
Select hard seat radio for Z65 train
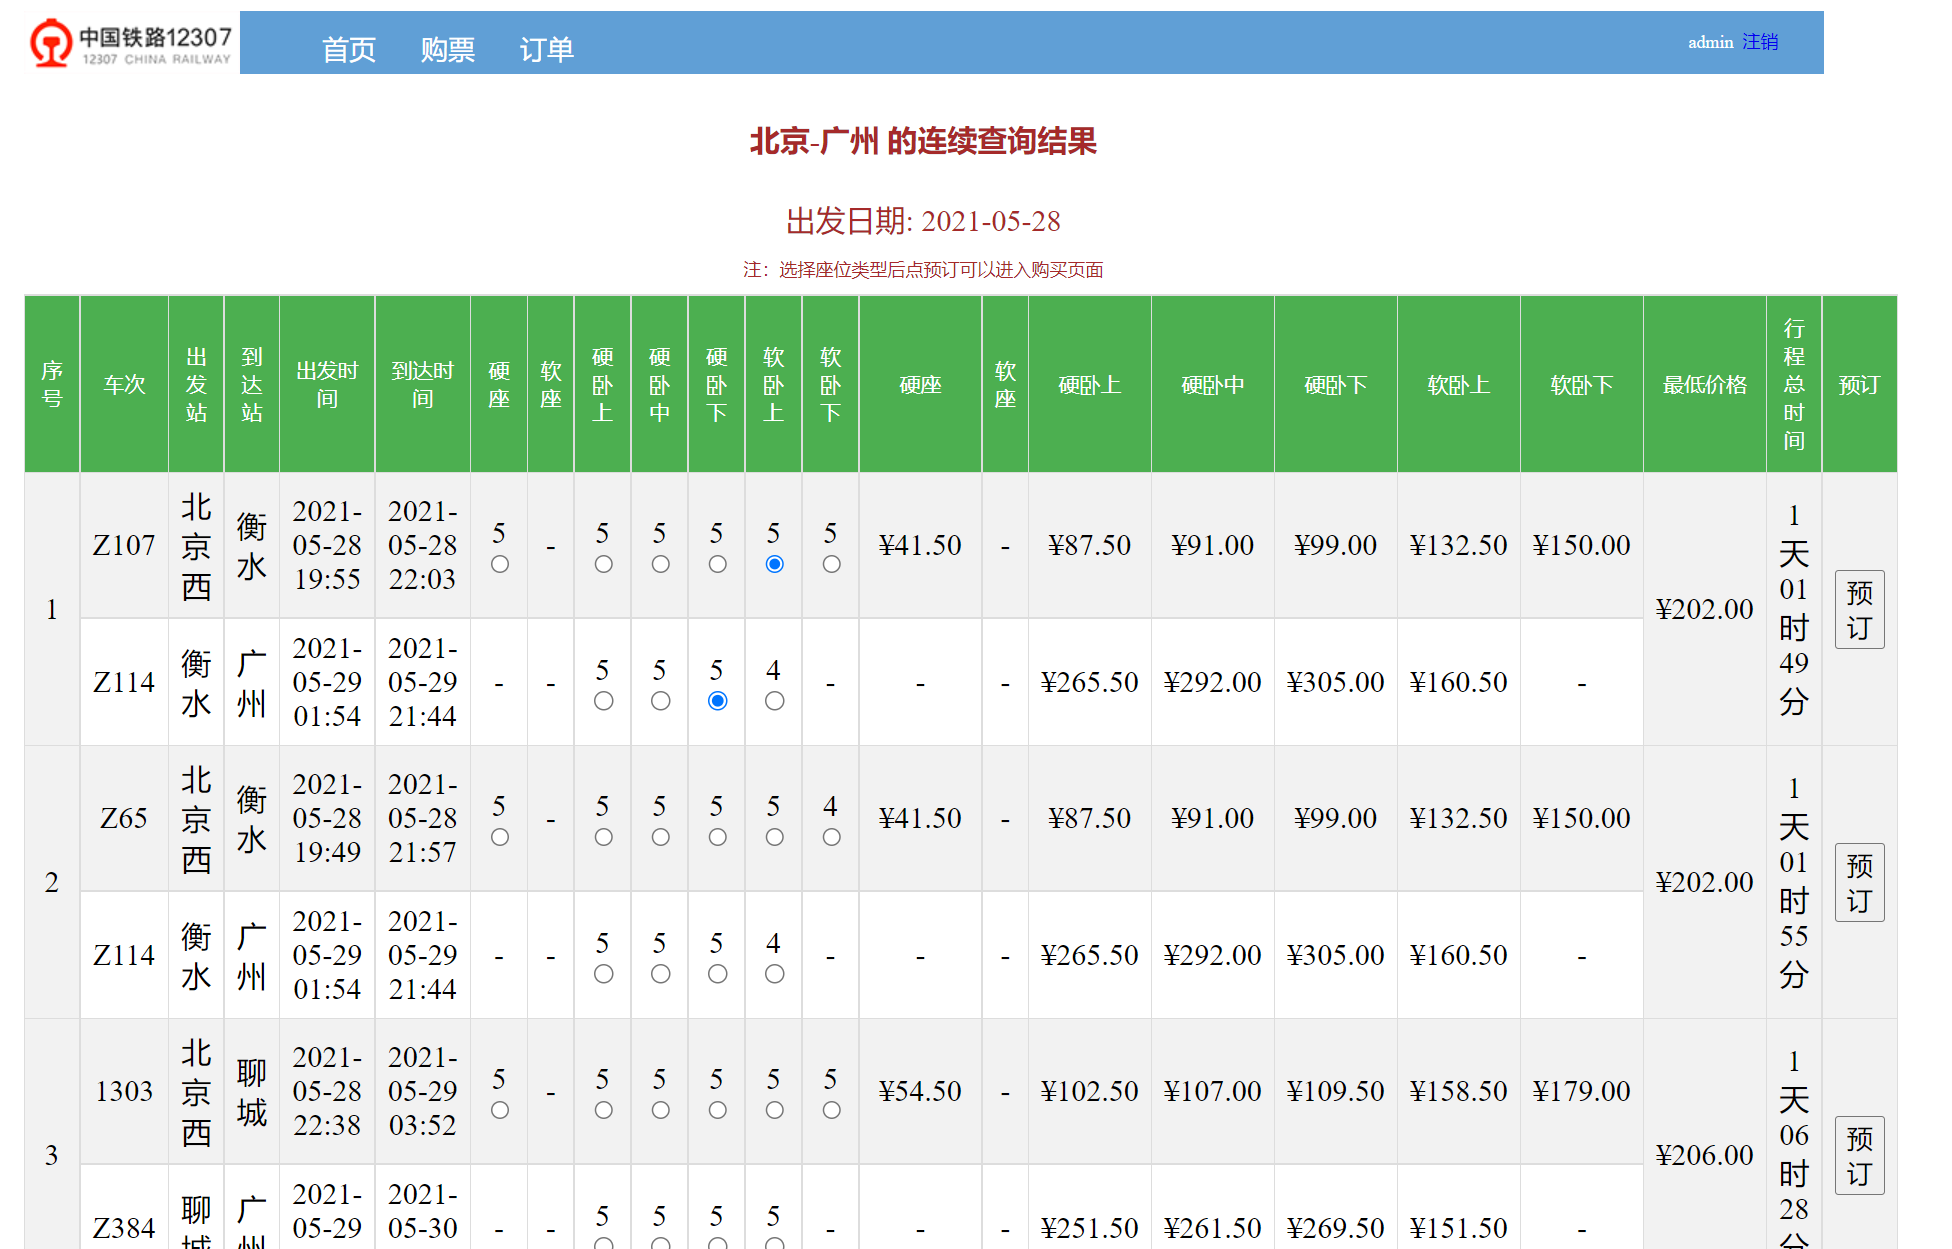point(500,837)
